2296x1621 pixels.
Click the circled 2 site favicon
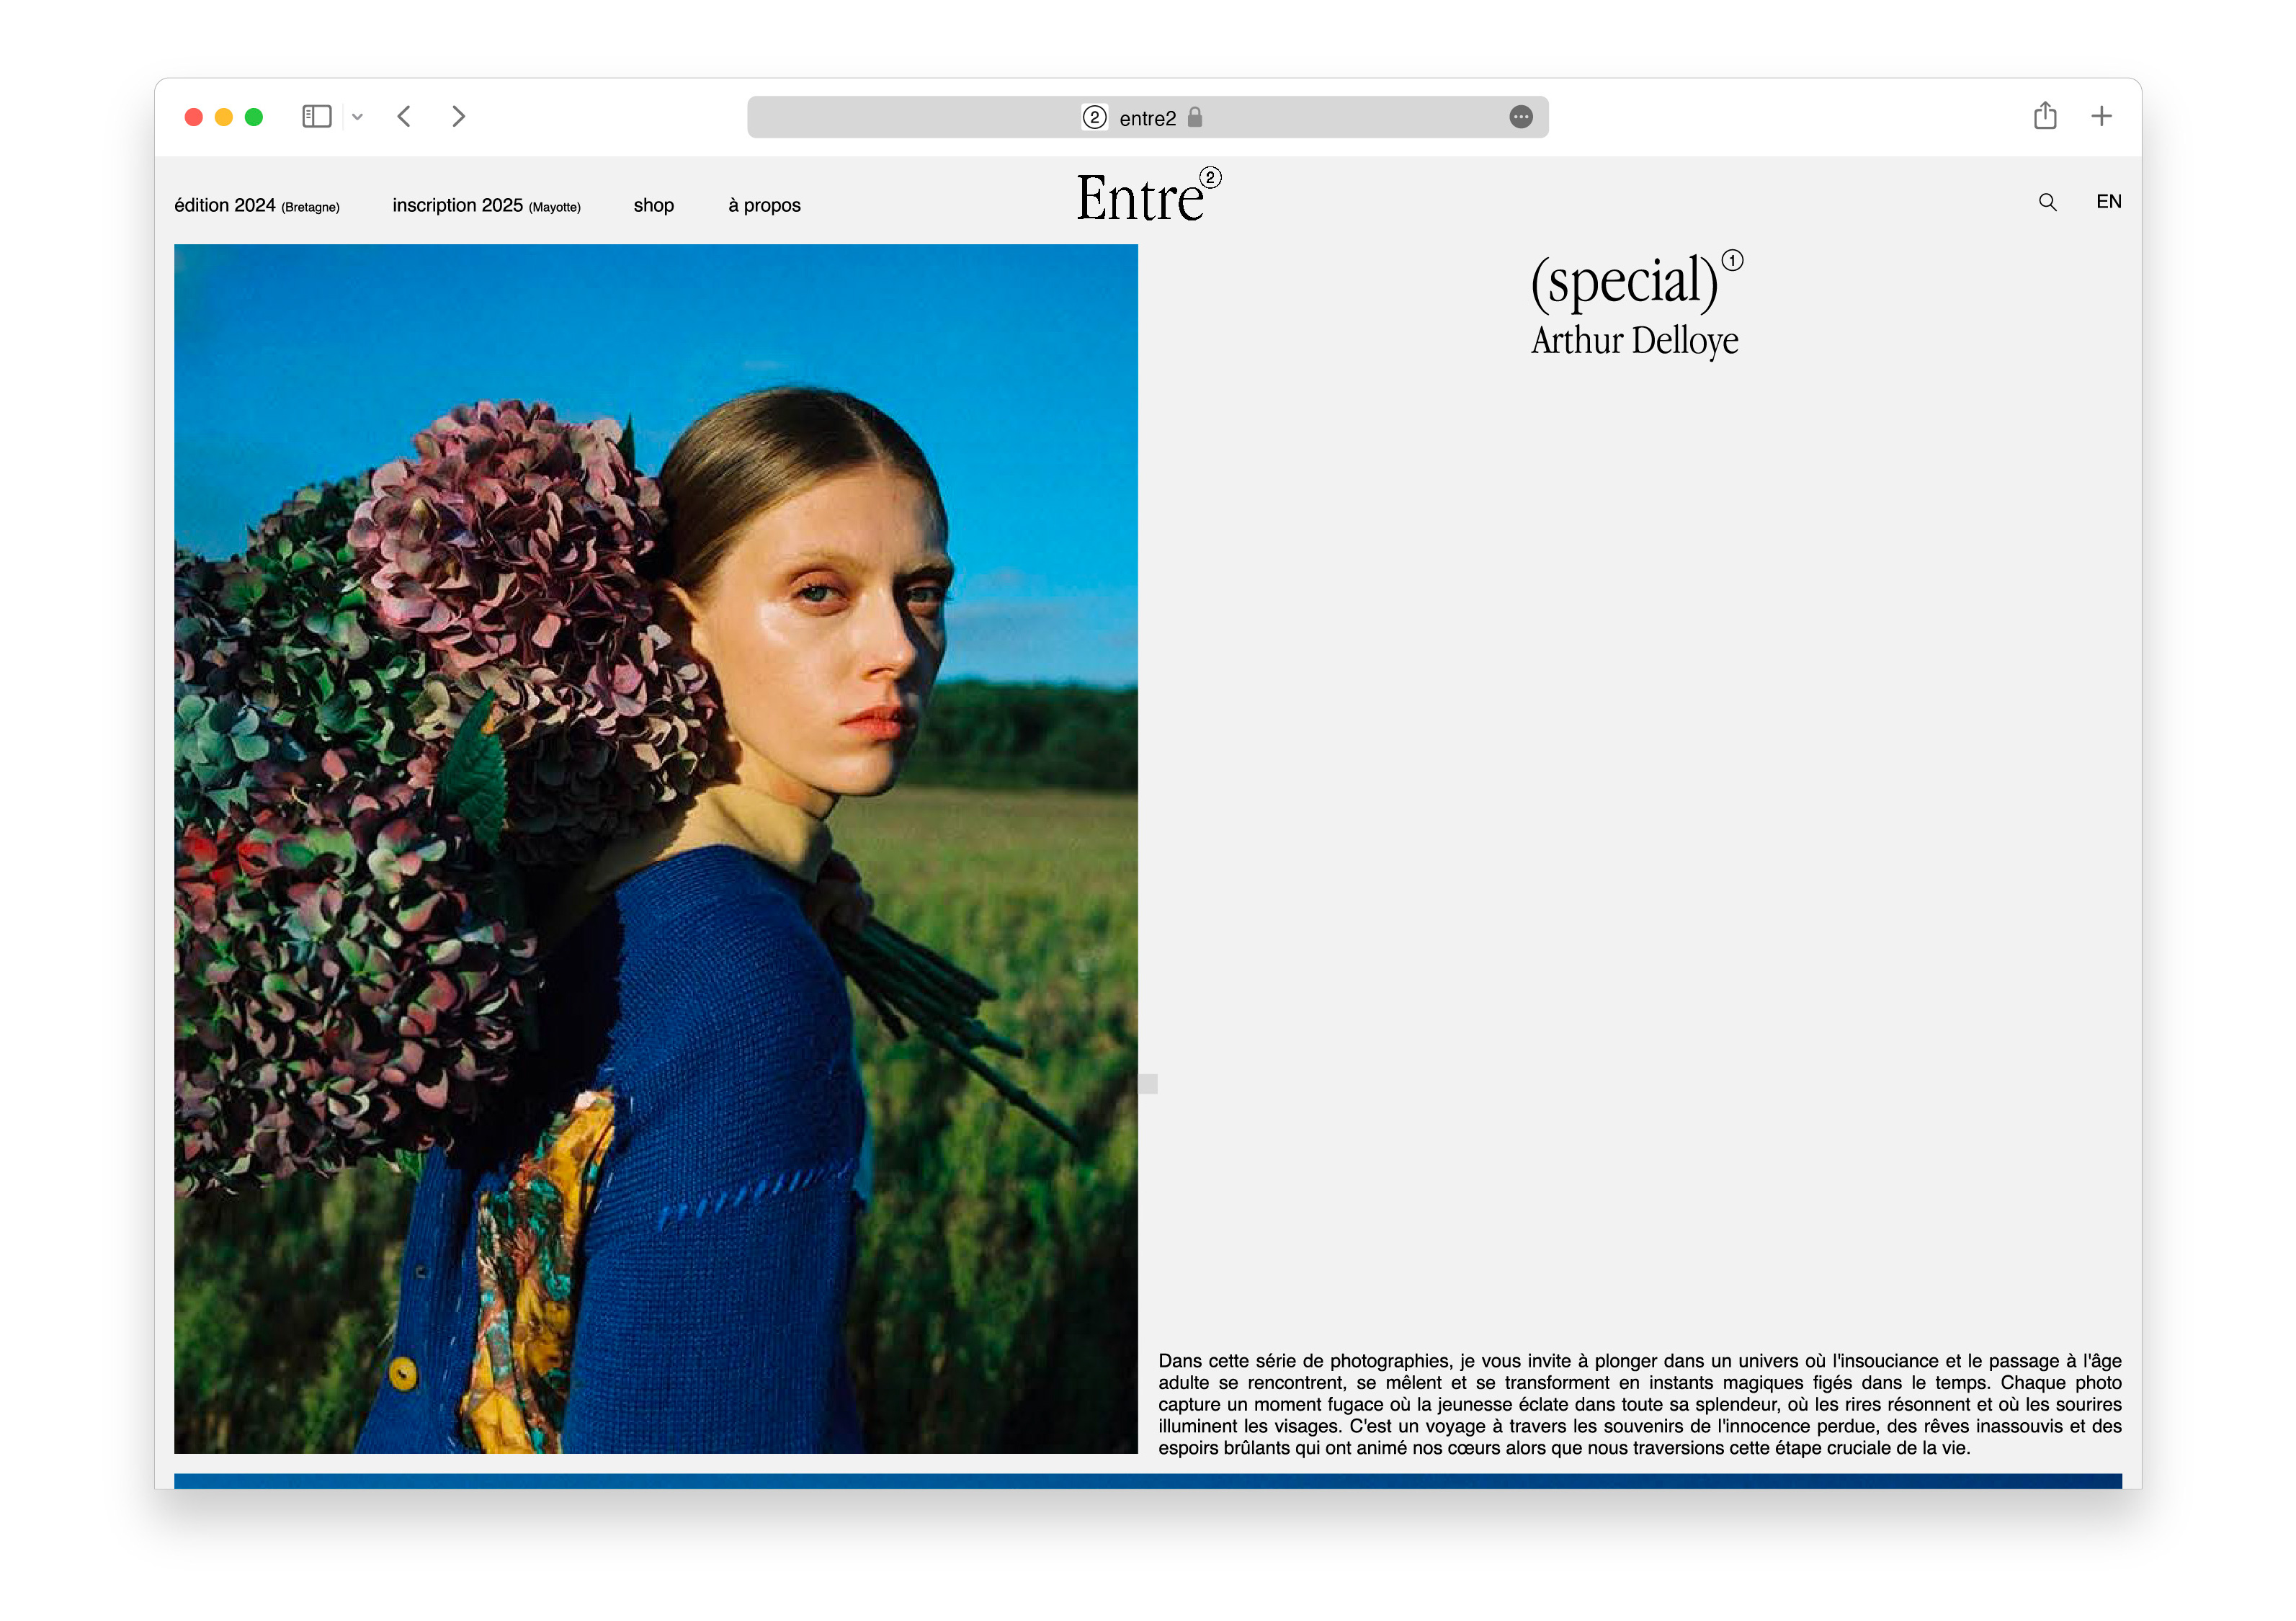1094,118
